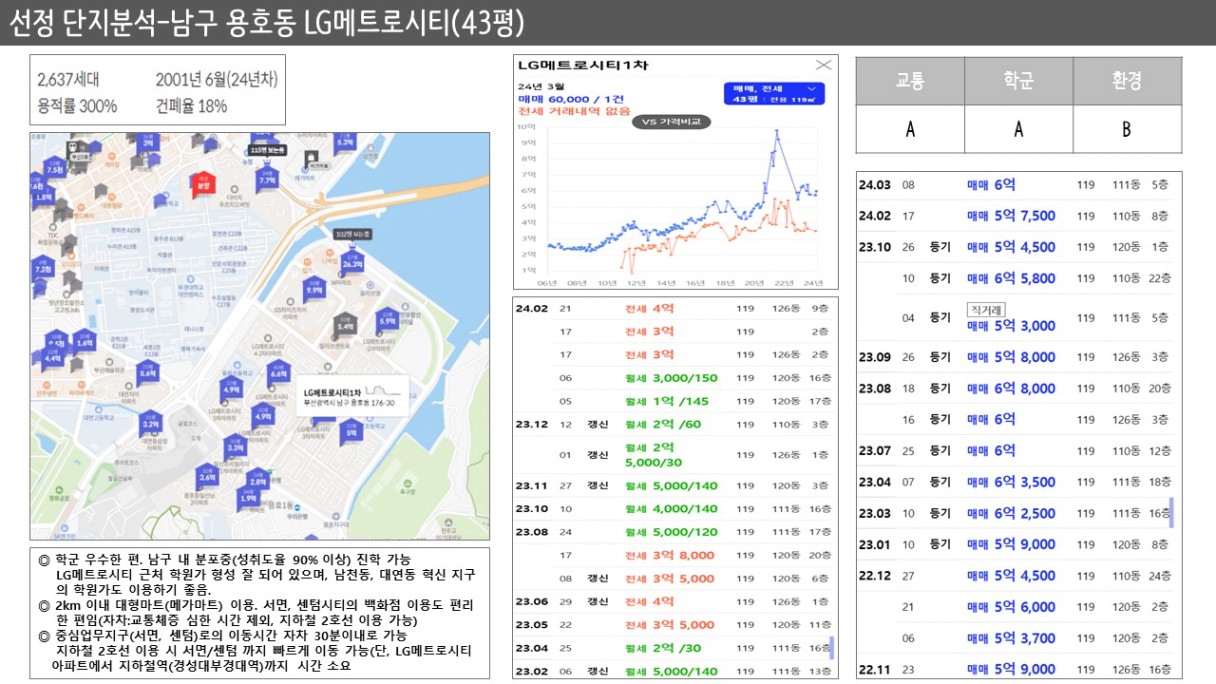Click the B grade under 환경

point(1127,129)
